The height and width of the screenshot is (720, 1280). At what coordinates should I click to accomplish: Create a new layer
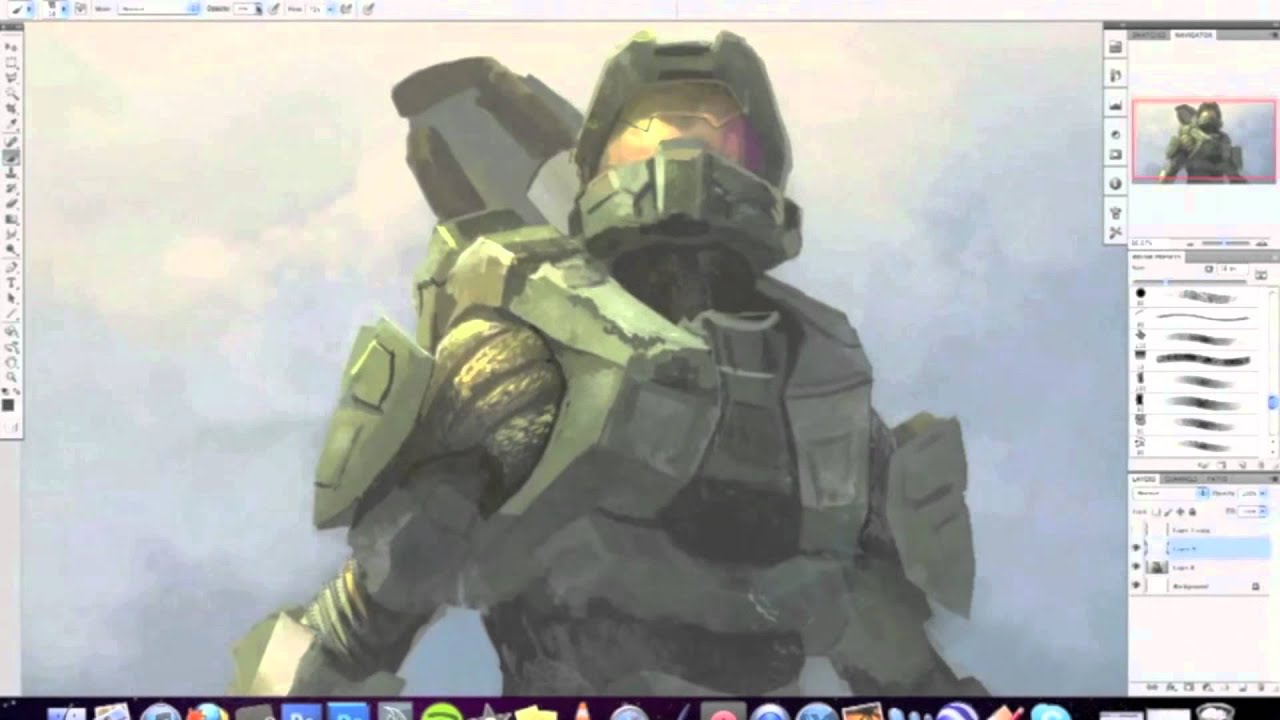[x=1242, y=688]
